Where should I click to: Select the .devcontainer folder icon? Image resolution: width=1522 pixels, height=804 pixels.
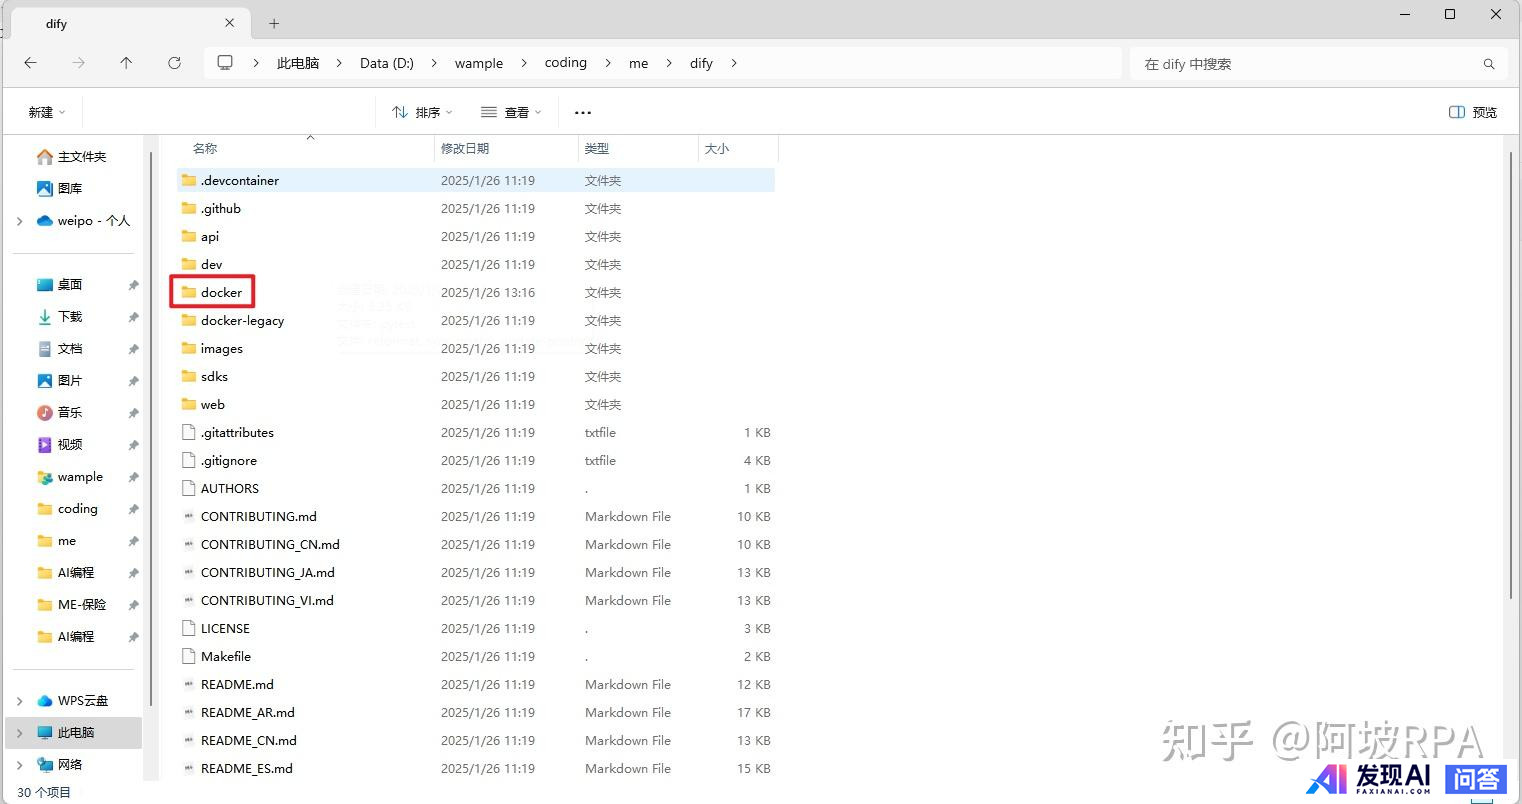point(189,180)
